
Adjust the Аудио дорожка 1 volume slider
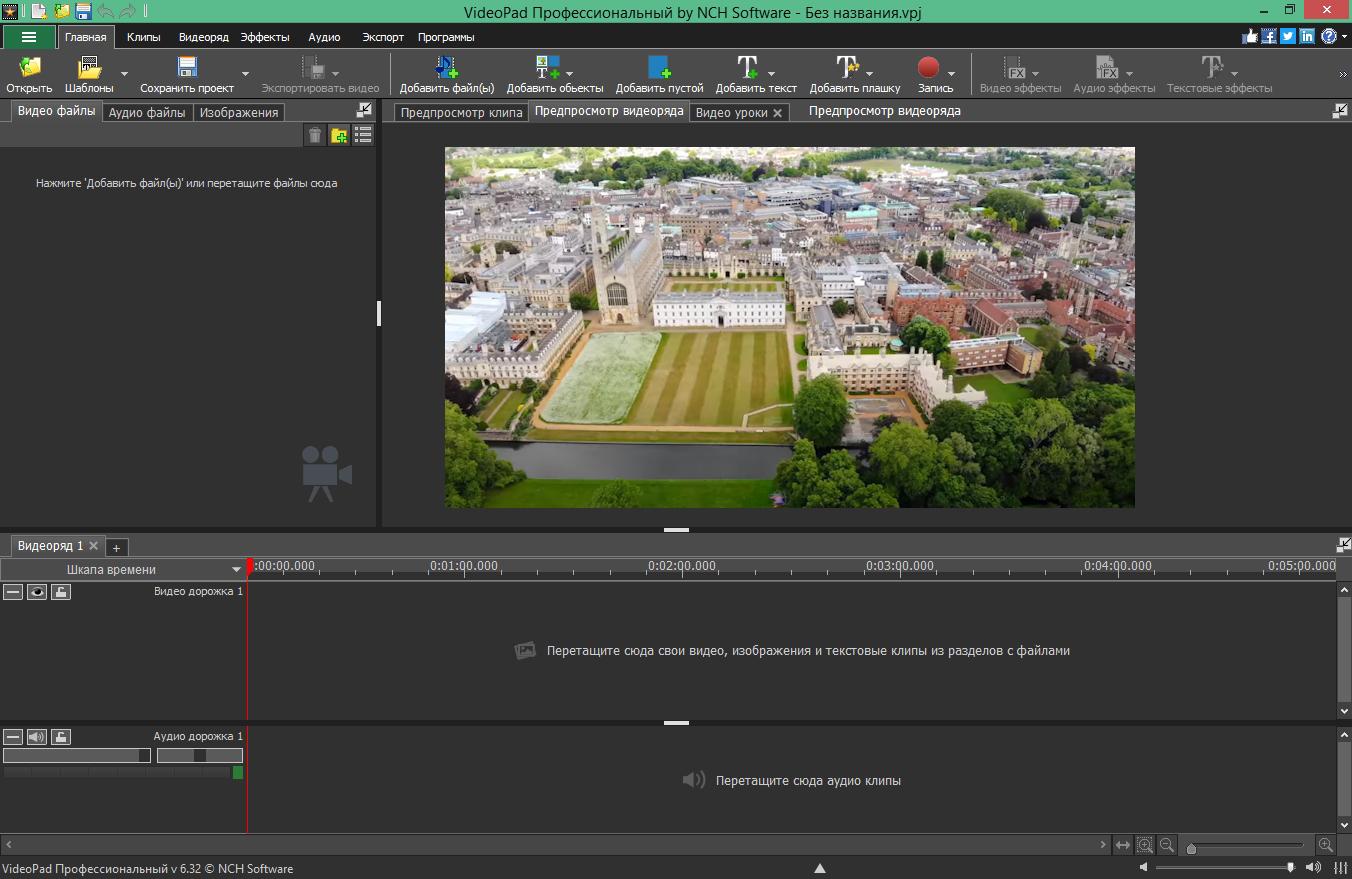(x=77, y=756)
